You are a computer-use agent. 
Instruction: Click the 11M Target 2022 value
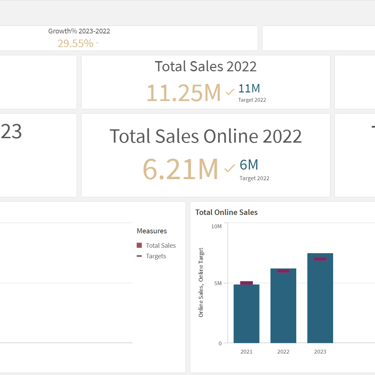249,89
